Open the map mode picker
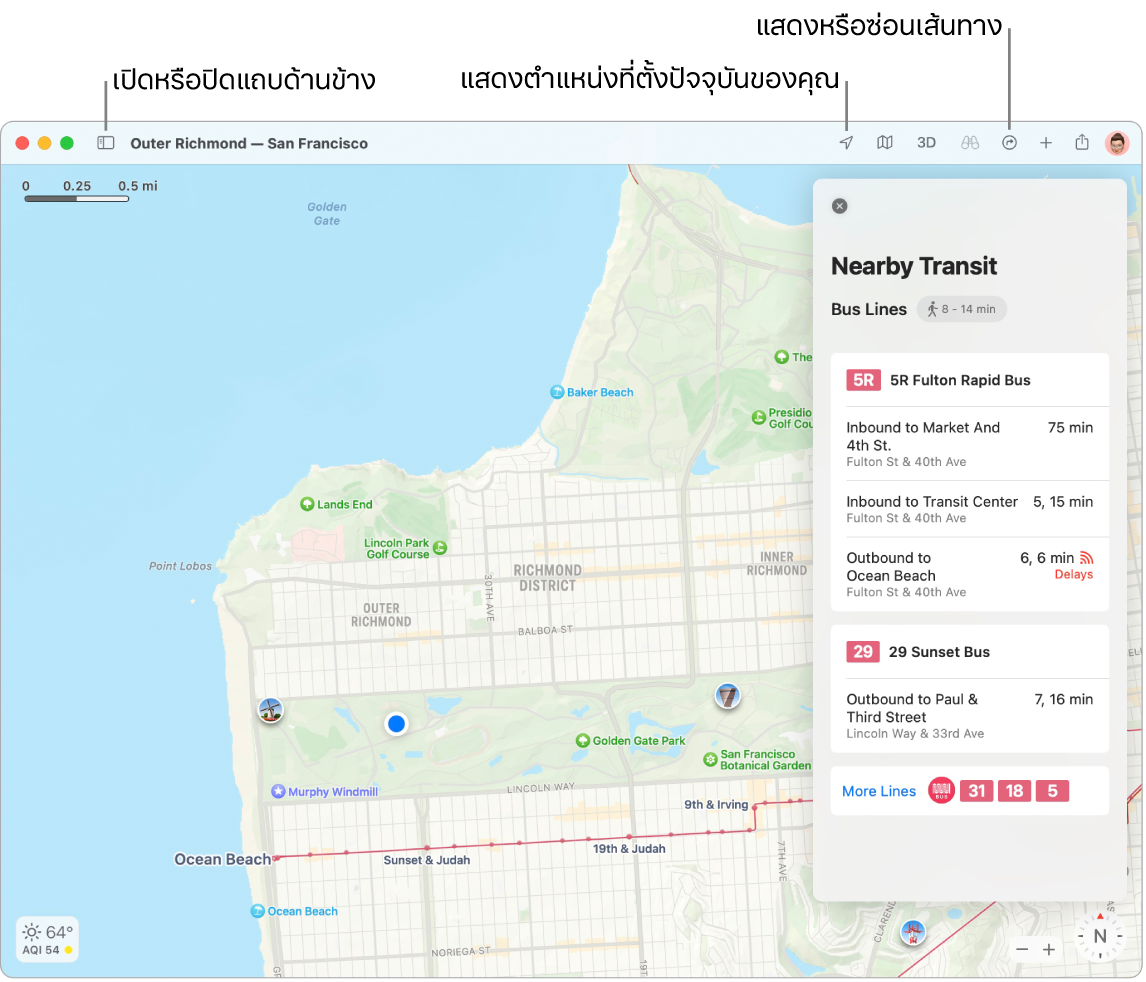 [885, 142]
